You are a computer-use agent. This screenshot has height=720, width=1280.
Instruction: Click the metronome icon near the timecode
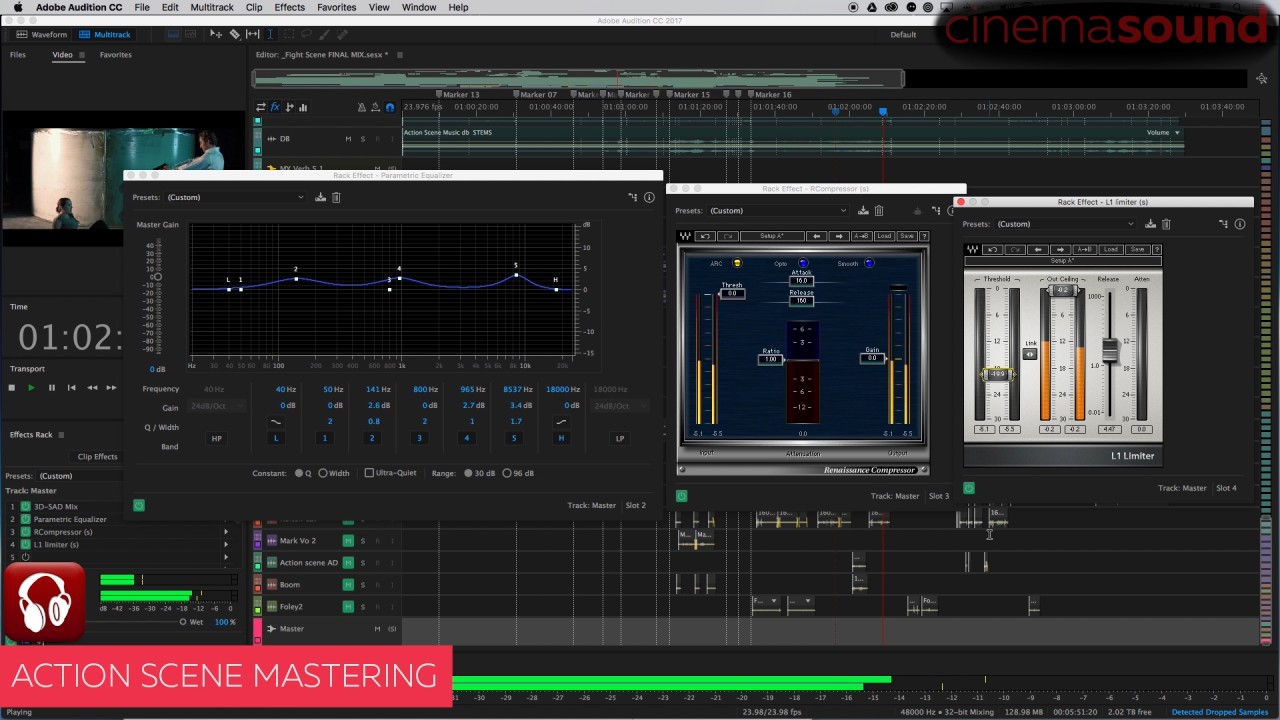362,107
